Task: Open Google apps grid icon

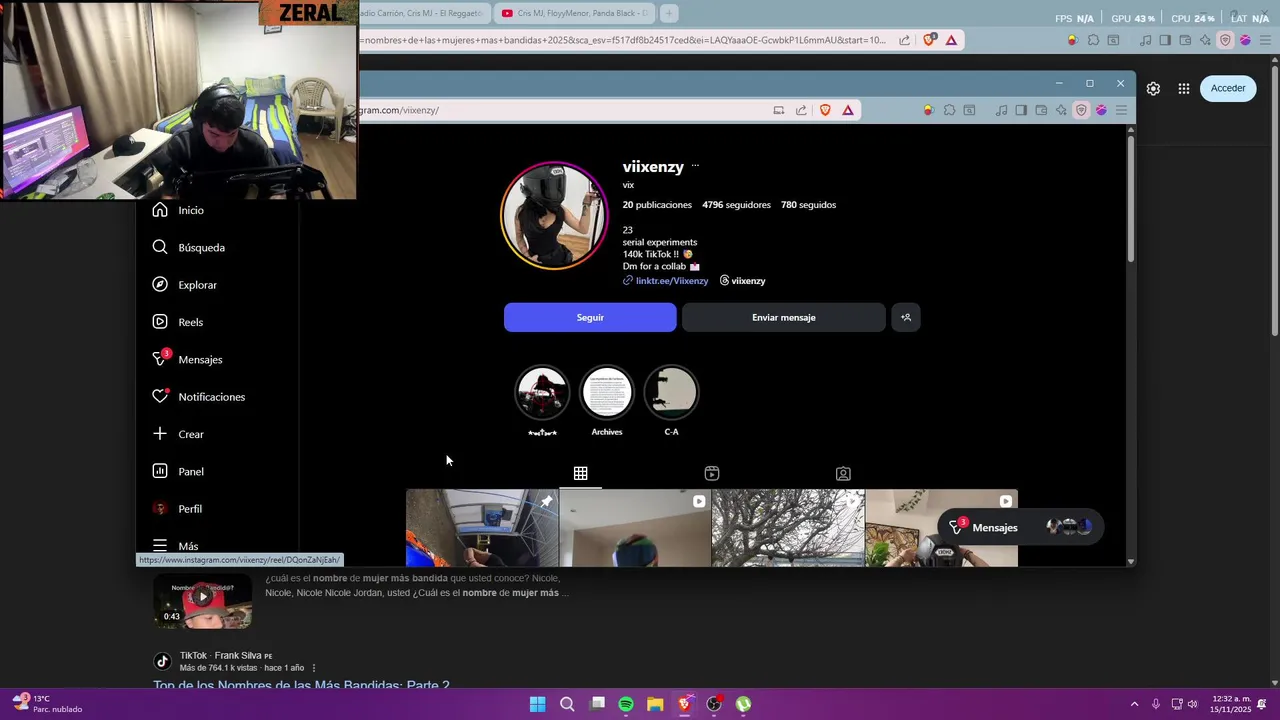Action: (1184, 88)
